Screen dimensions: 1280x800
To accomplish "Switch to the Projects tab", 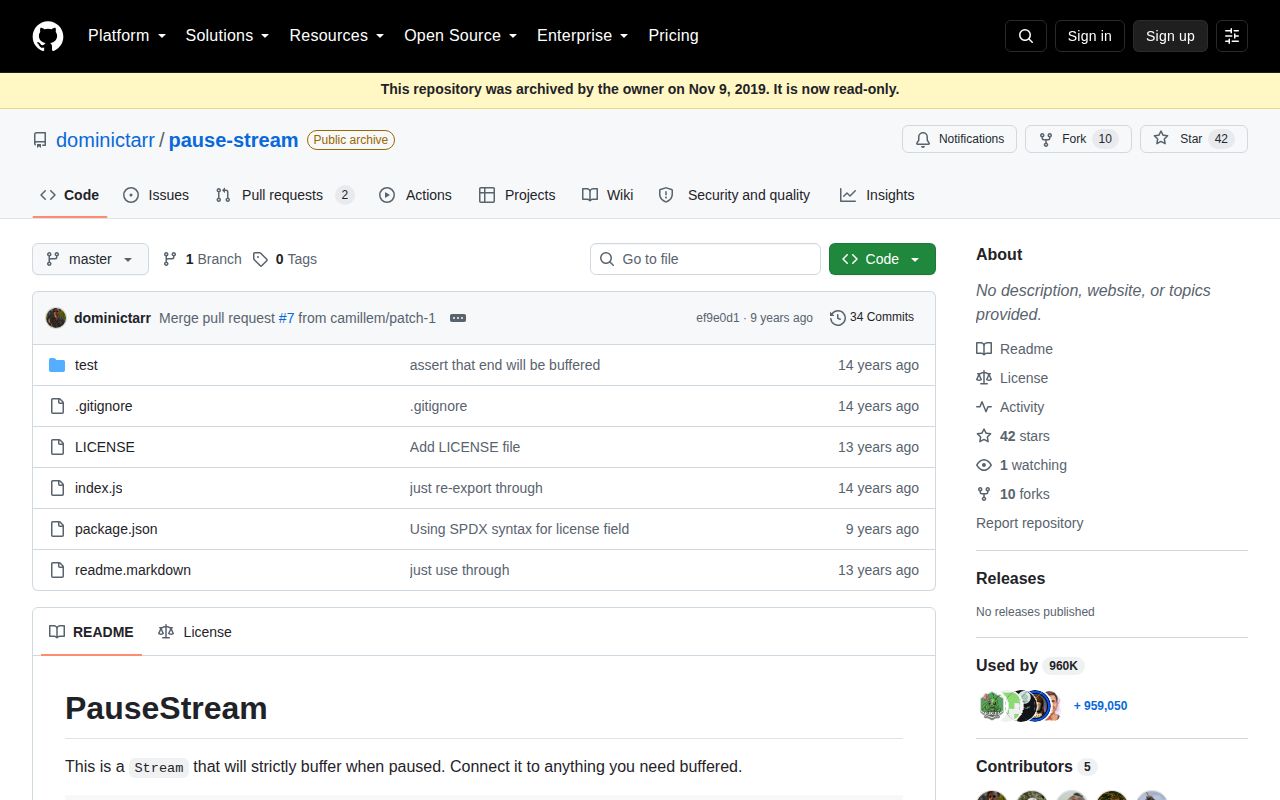I will coord(517,195).
